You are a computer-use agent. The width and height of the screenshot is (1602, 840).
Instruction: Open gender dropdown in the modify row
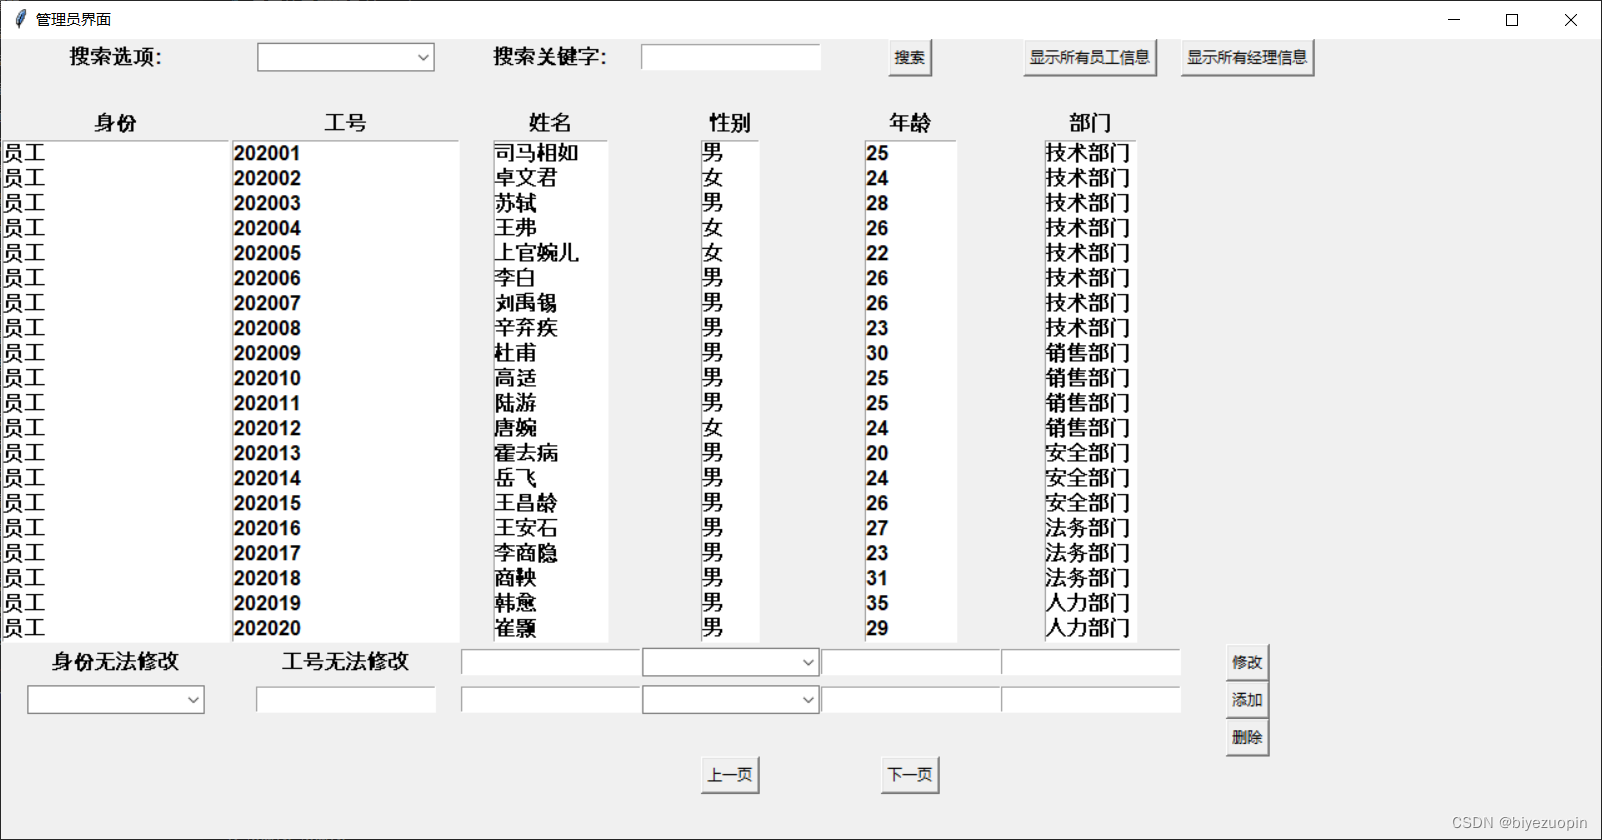tap(731, 662)
